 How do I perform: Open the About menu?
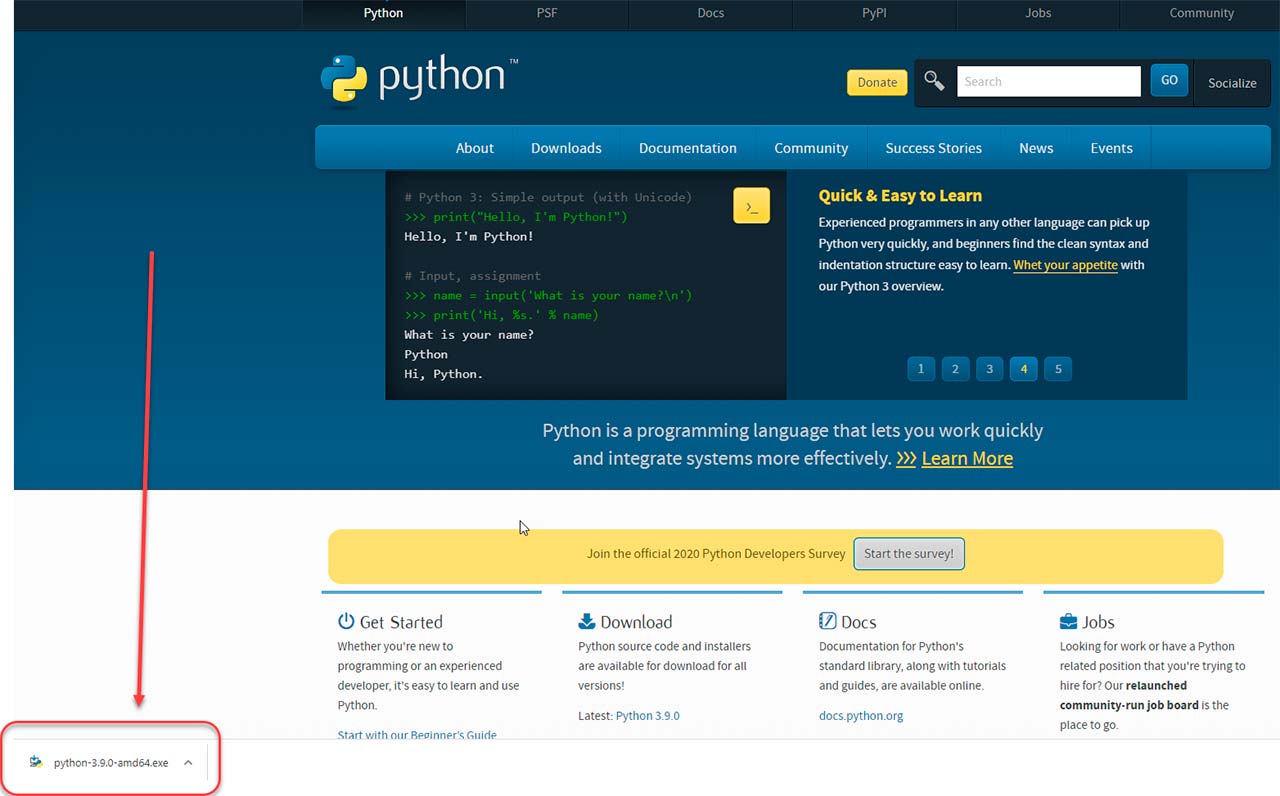pyautogui.click(x=475, y=148)
